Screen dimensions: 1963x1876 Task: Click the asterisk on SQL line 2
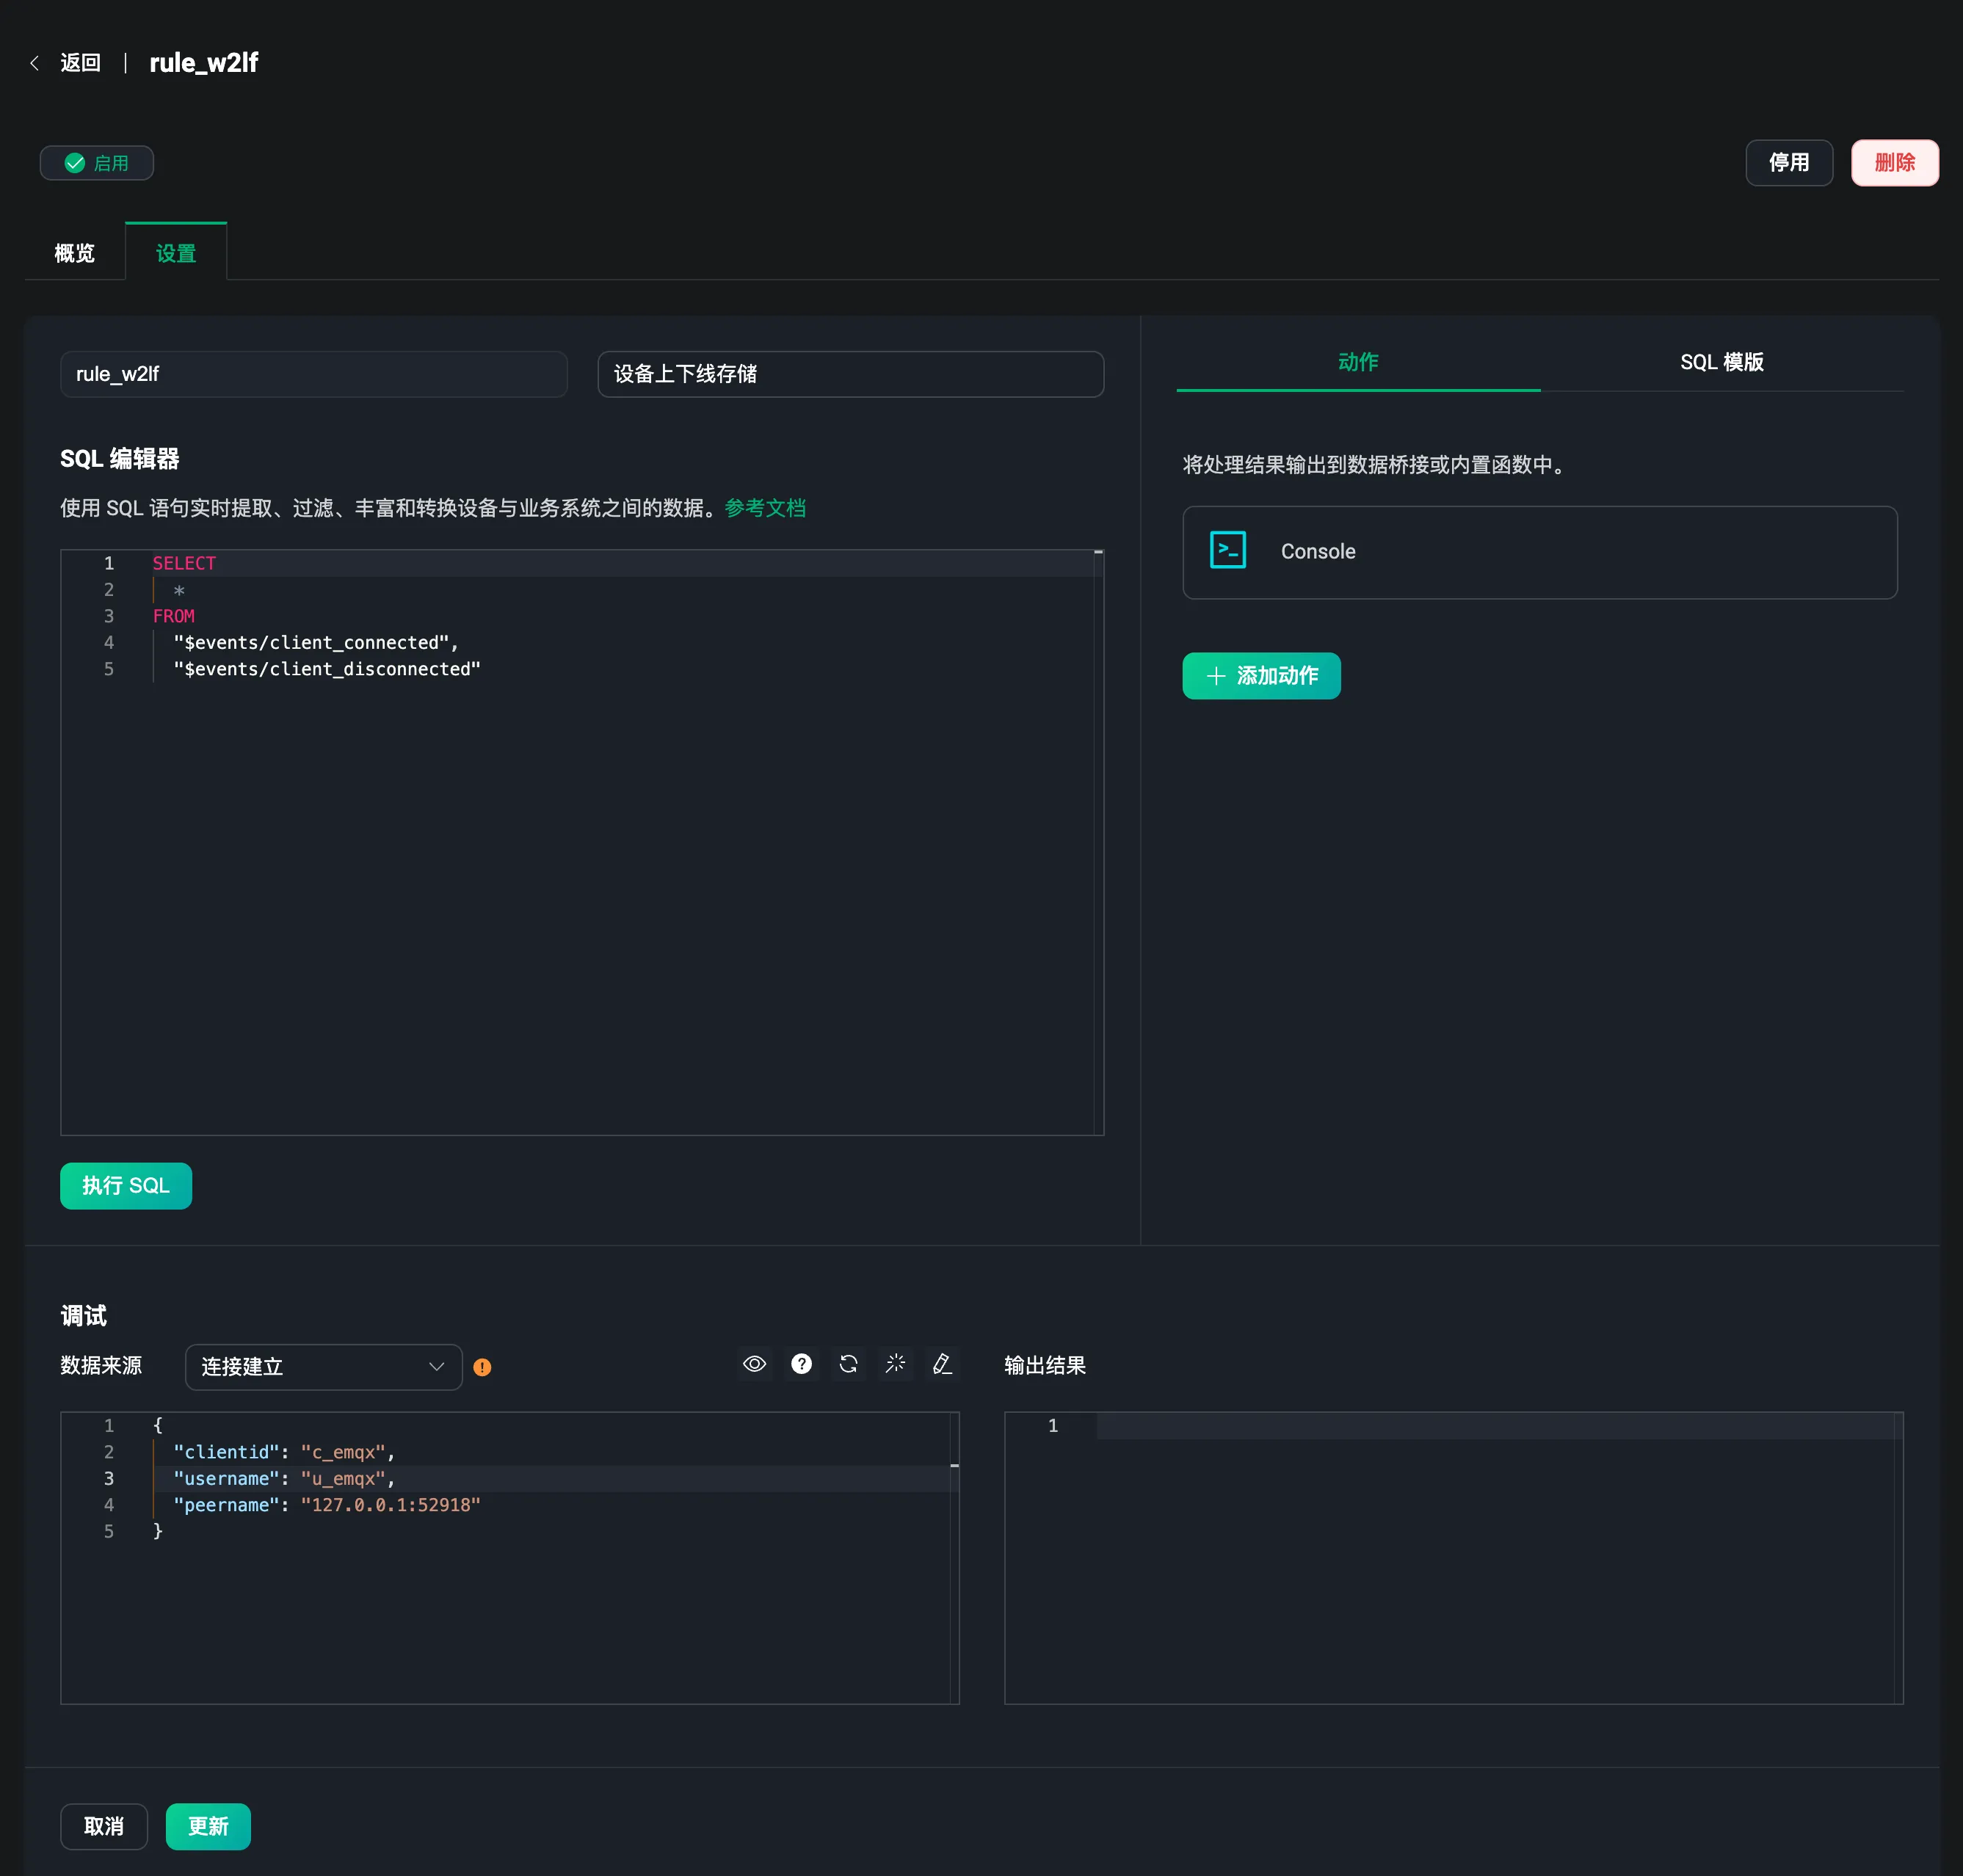[179, 590]
